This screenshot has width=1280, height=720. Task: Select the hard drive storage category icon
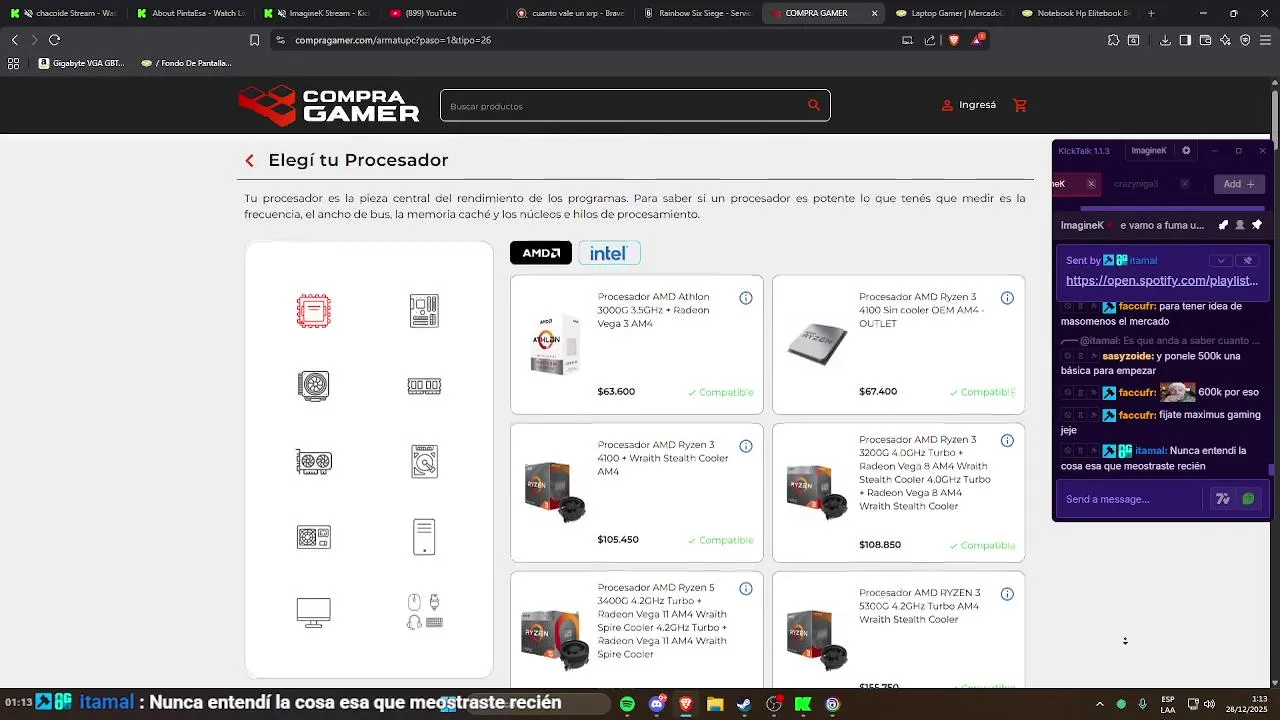coord(424,461)
